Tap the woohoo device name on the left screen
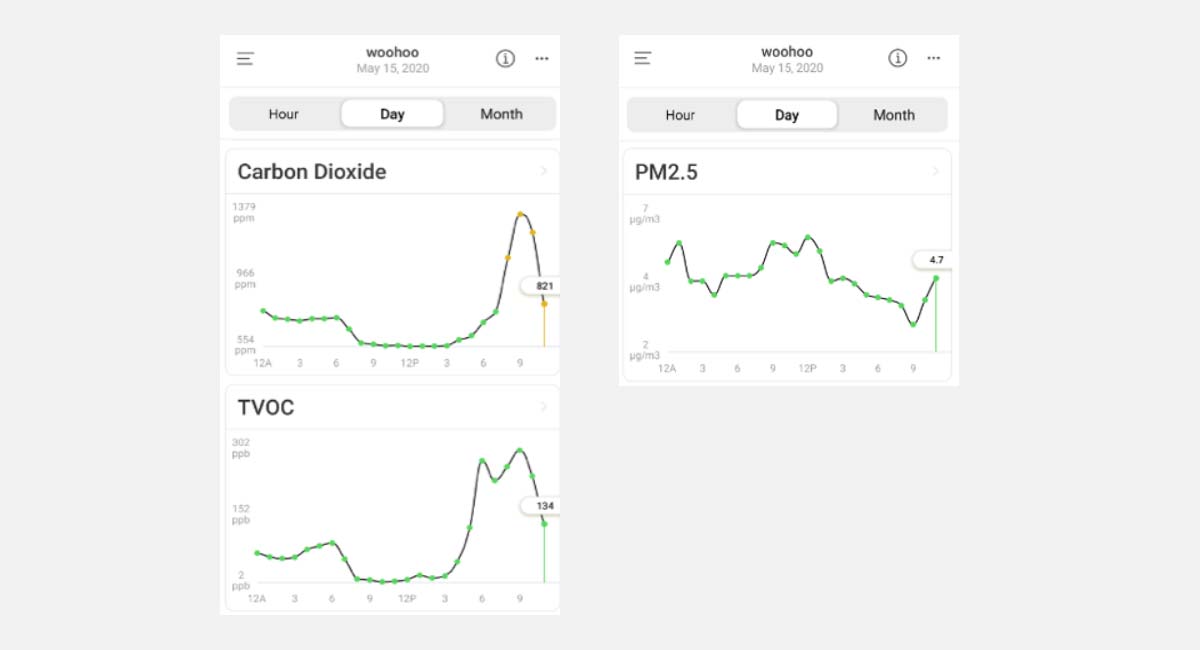The height and width of the screenshot is (650, 1200). 392,52
